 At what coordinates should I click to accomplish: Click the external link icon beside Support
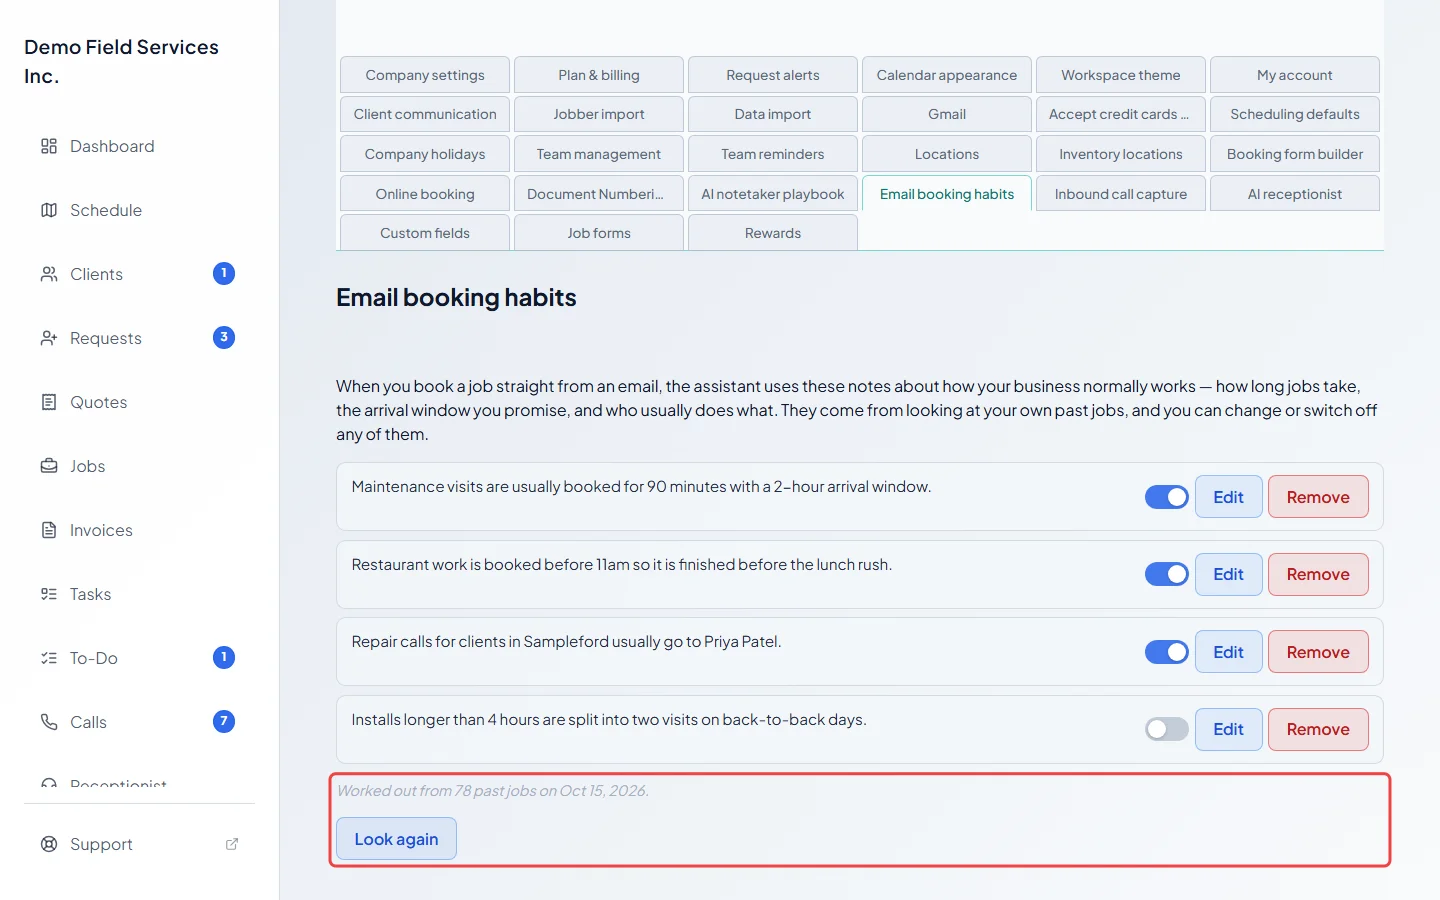click(x=232, y=844)
